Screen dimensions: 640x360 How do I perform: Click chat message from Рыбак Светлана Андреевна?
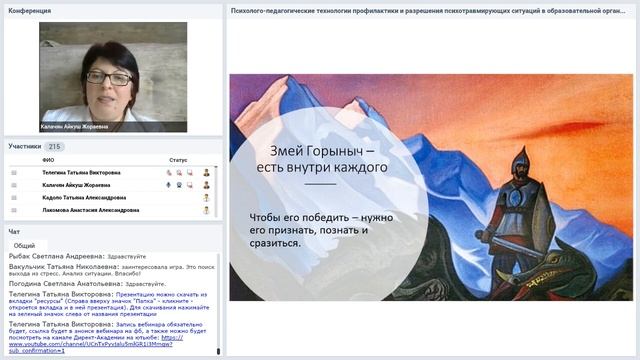pyautogui.click(x=78, y=256)
